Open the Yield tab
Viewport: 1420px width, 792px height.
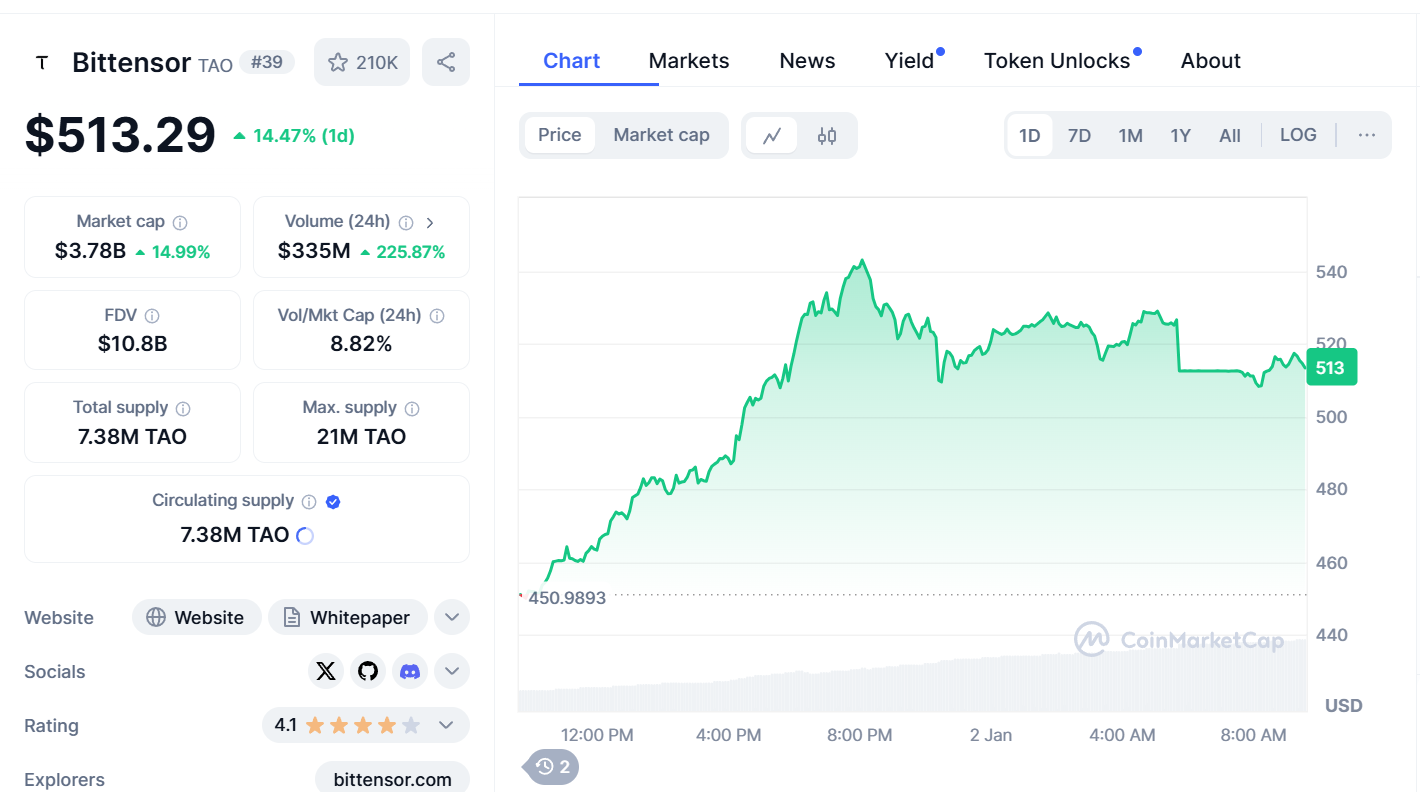[909, 61]
